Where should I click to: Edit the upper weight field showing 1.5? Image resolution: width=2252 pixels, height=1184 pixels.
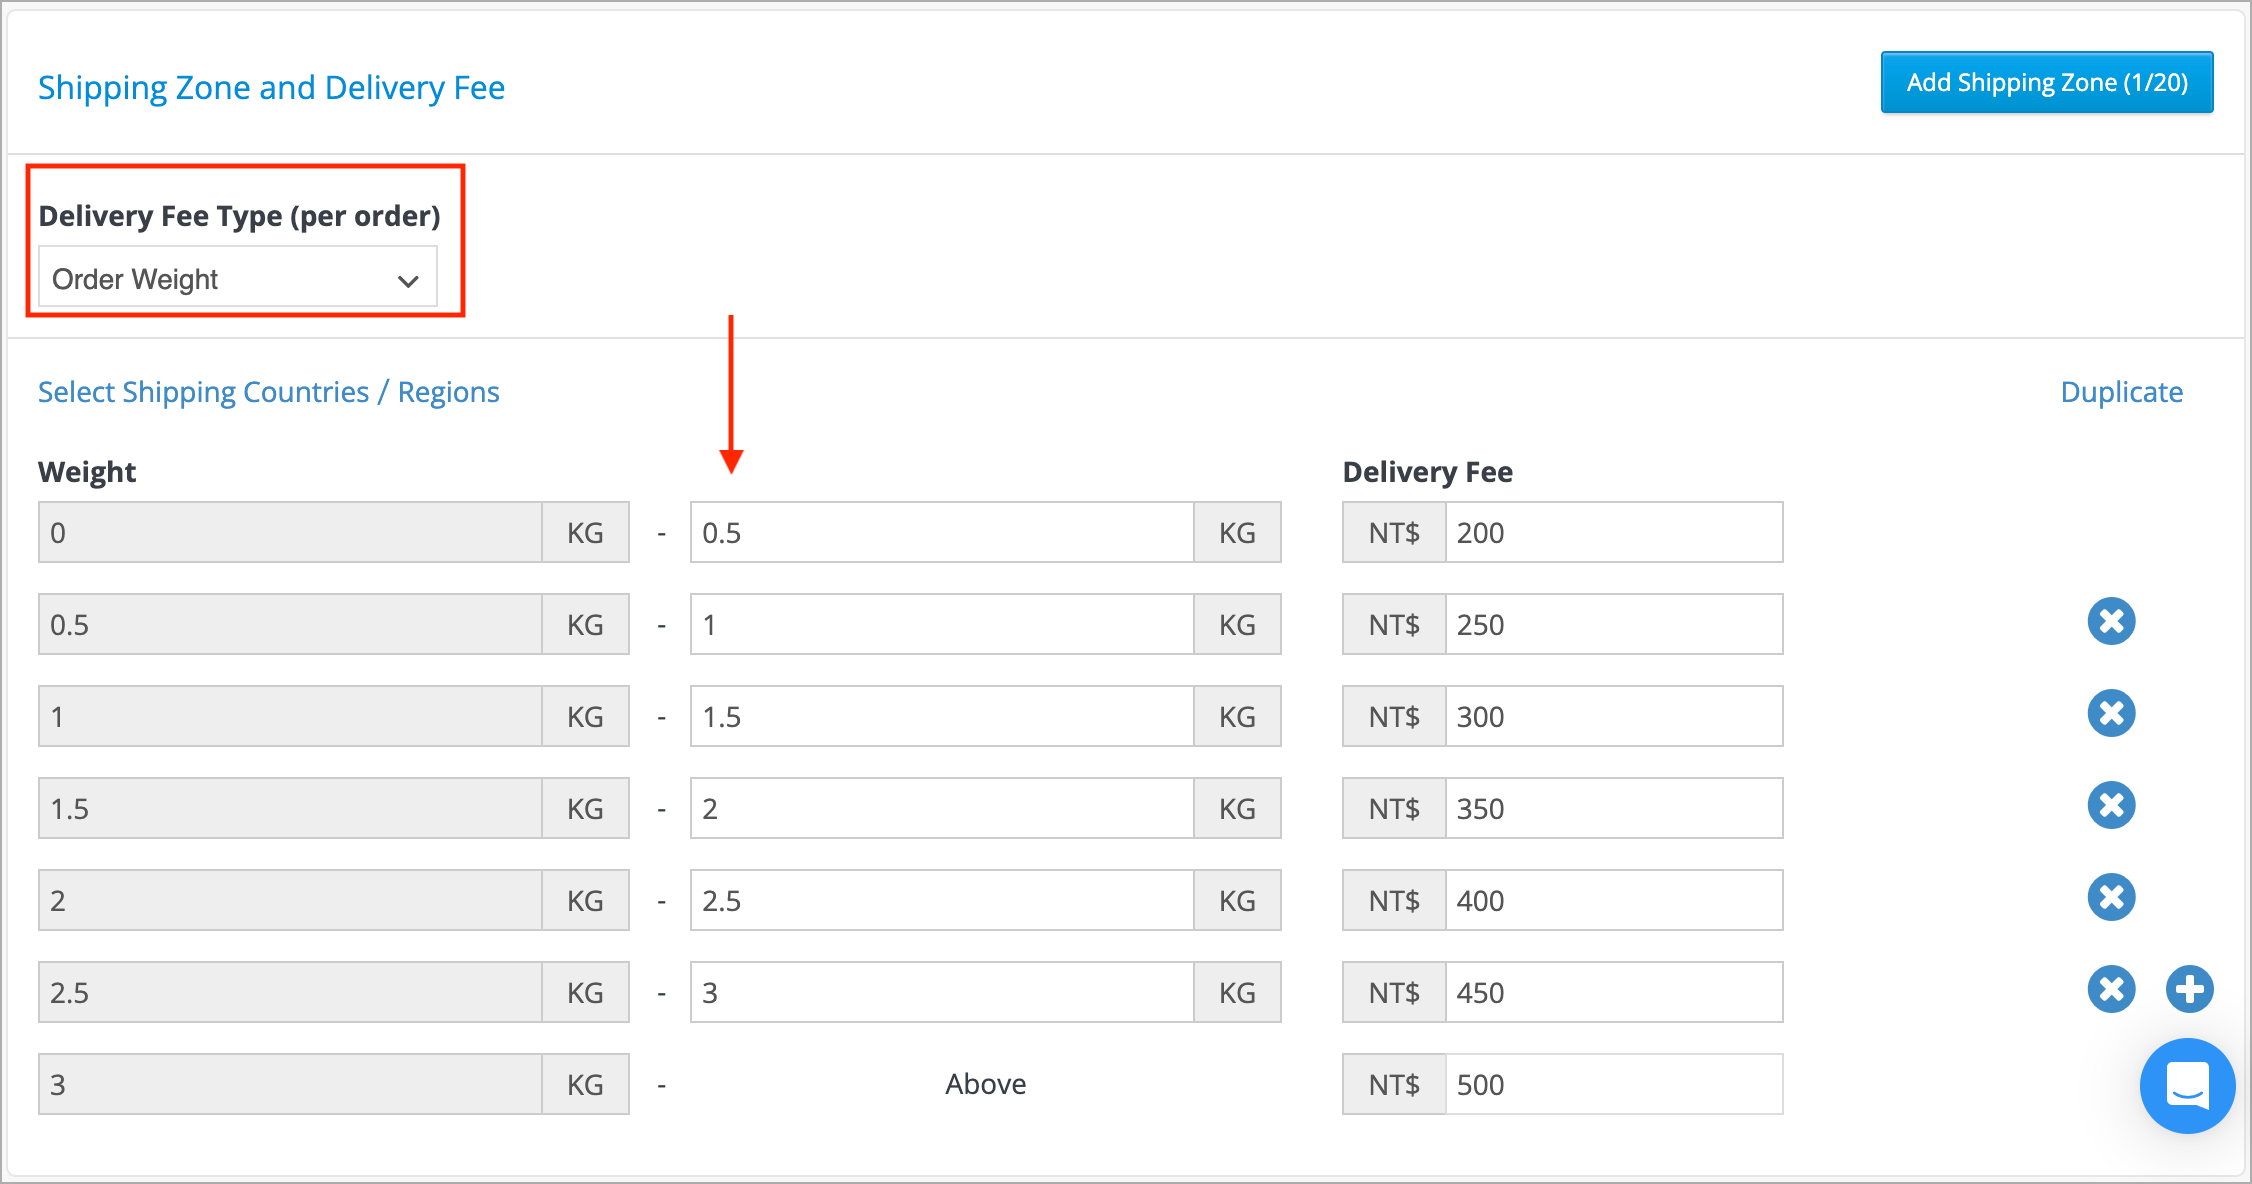pos(942,717)
